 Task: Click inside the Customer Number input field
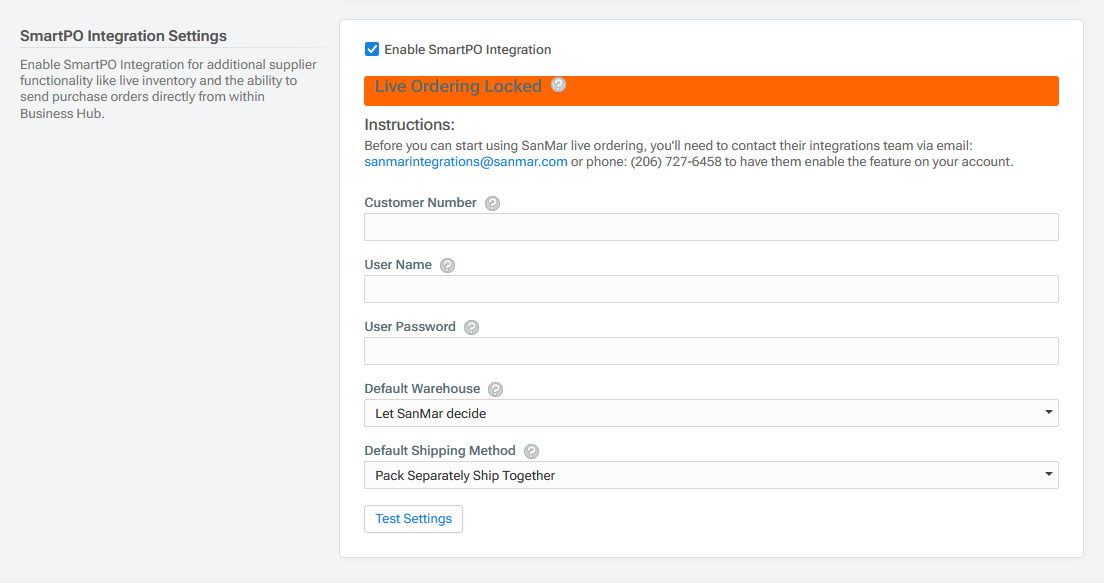(711, 226)
